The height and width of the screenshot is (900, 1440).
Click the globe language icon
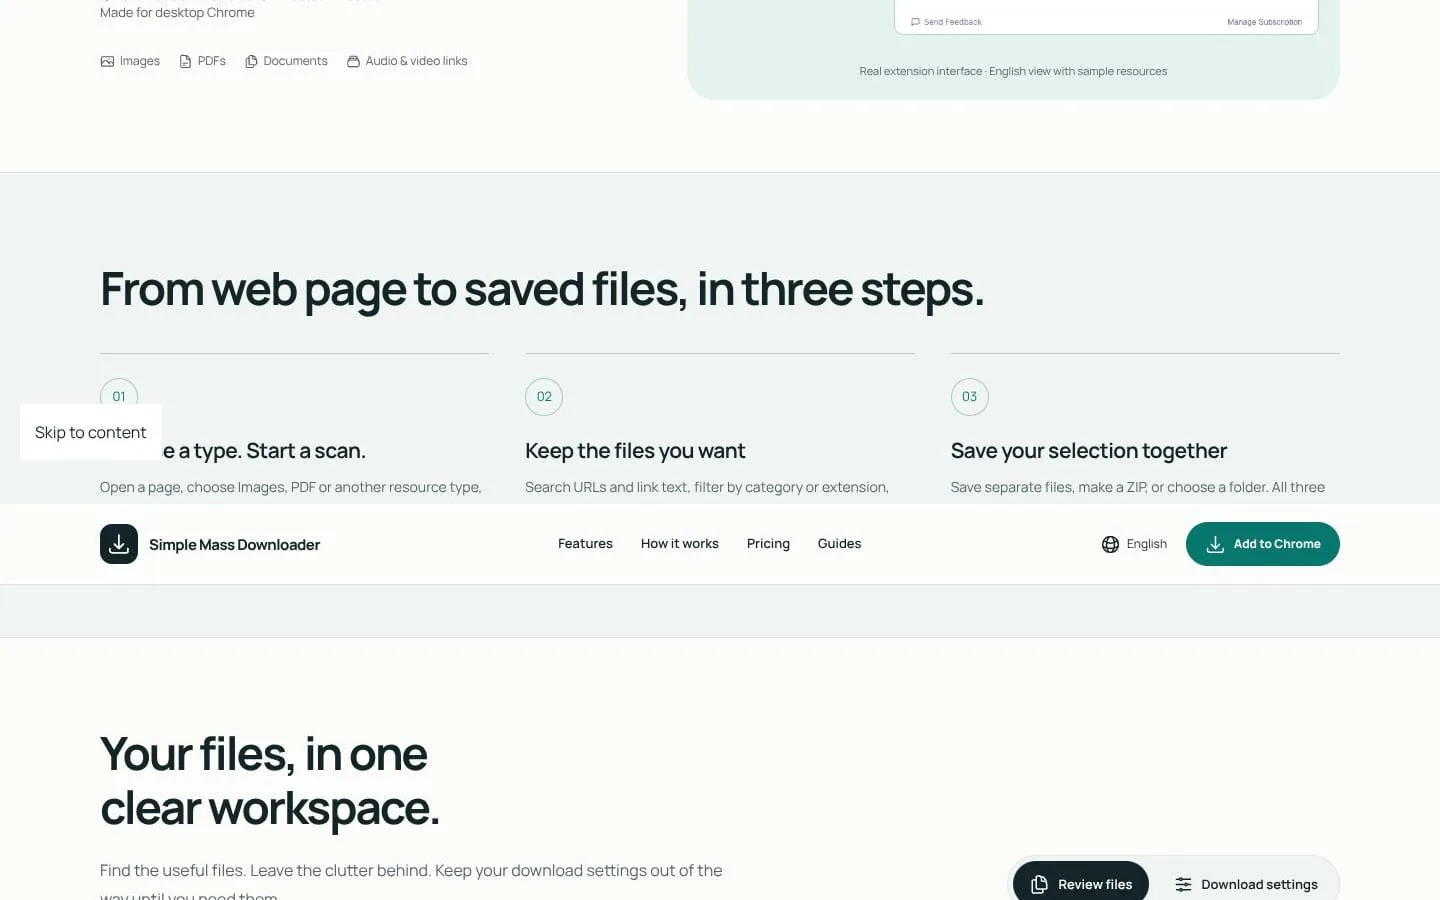[1110, 544]
